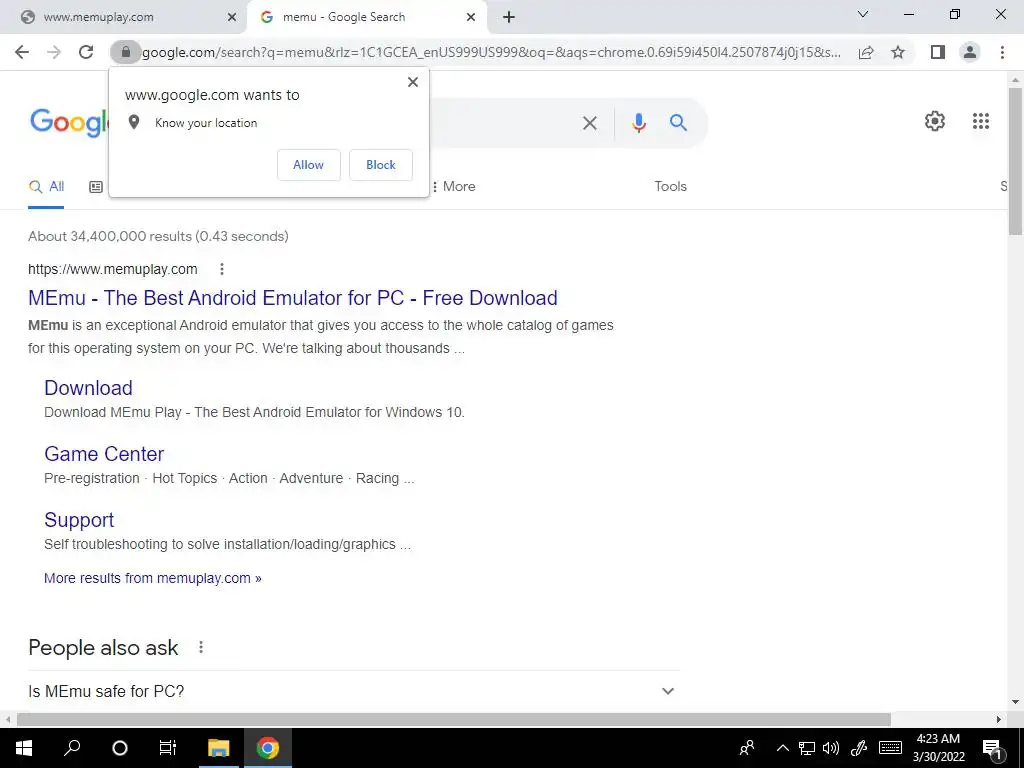Open the touch keyboard icon
Viewport: 1024px width, 768px height.
tap(890, 748)
